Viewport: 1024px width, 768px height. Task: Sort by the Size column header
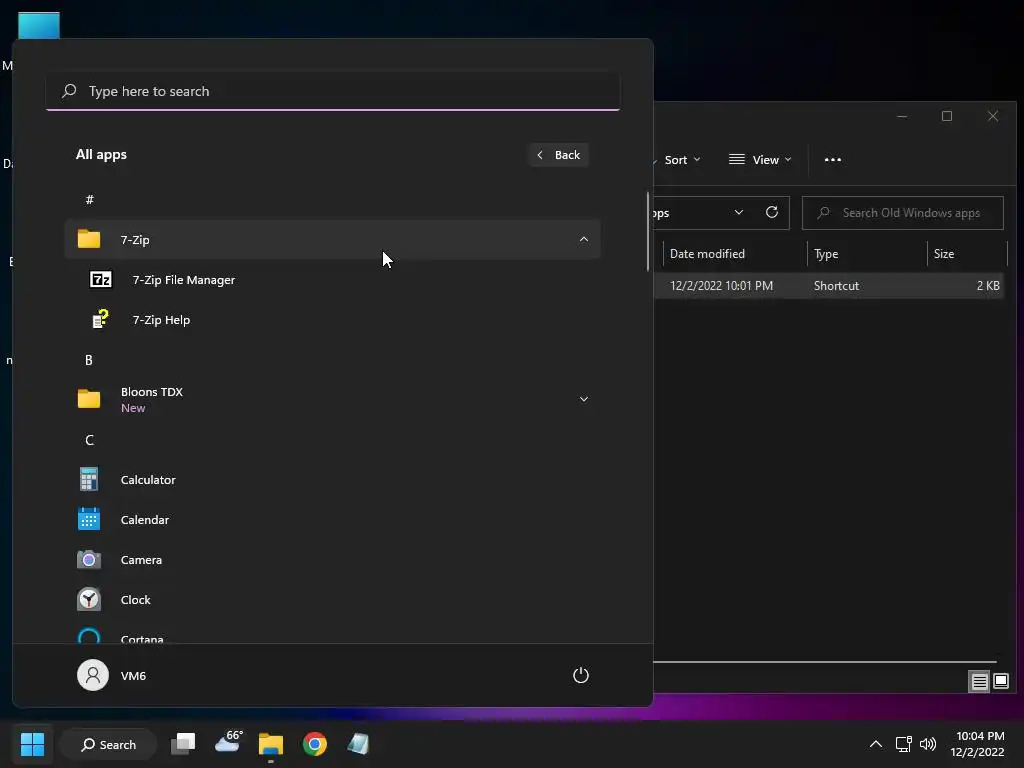(x=967, y=253)
